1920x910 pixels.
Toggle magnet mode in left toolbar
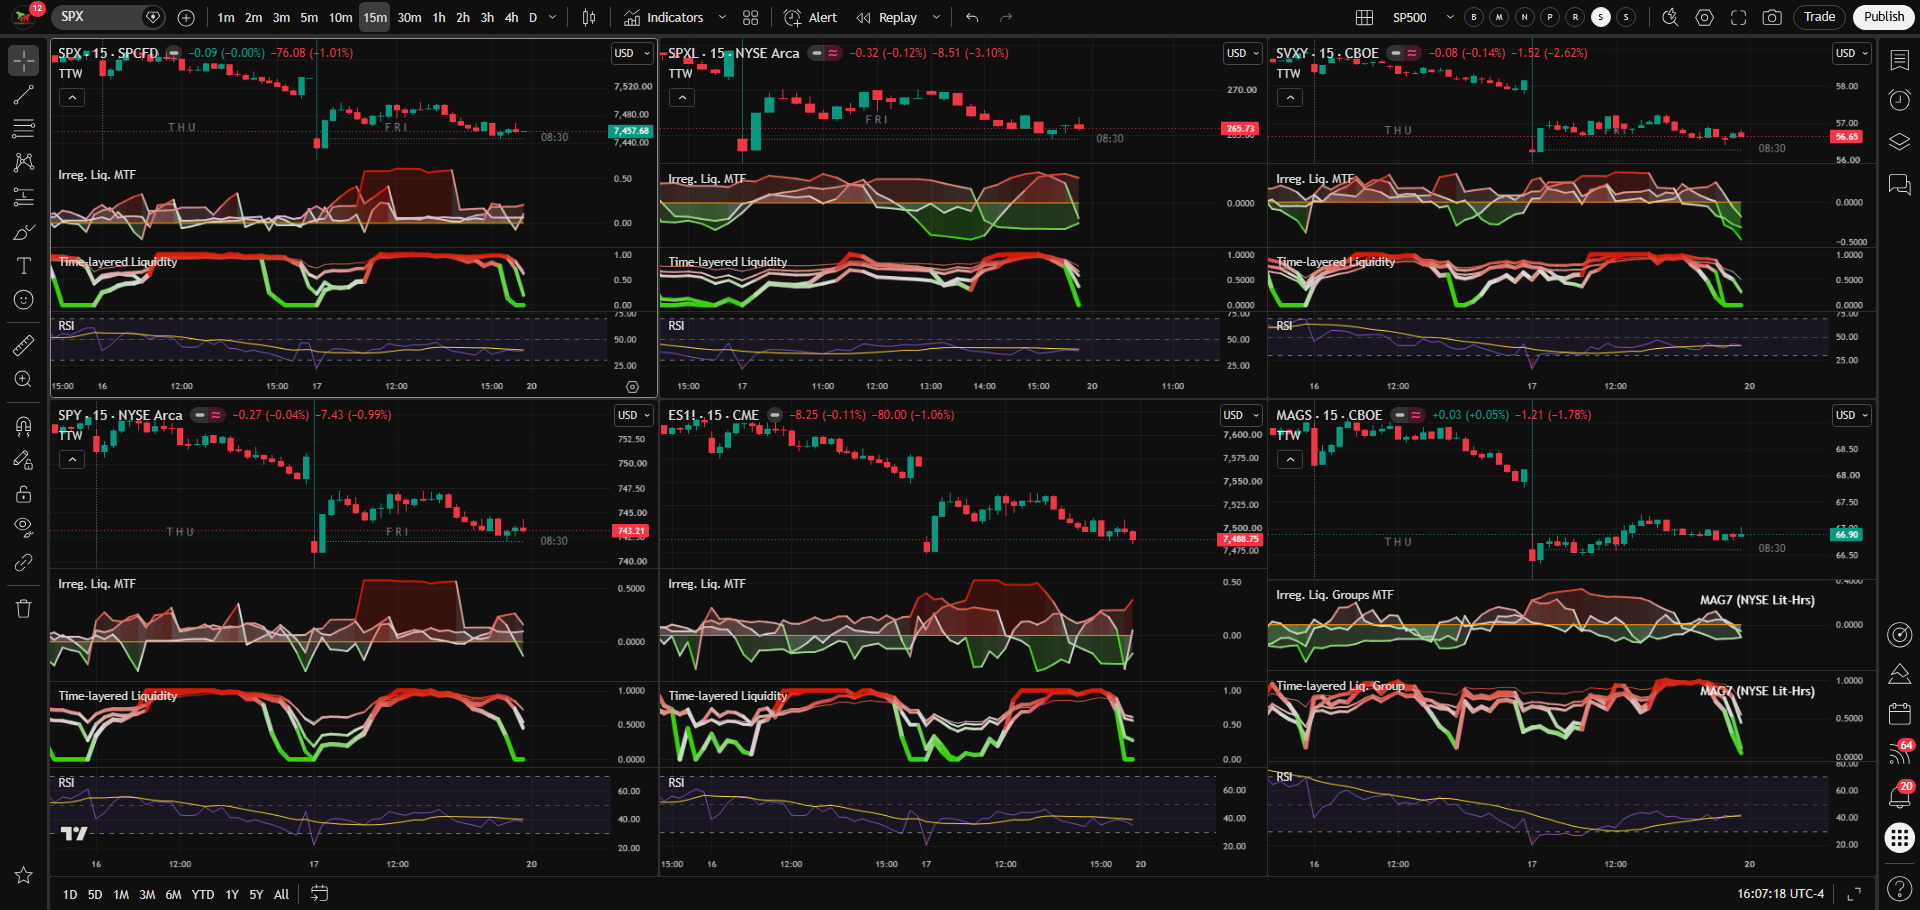click(23, 427)
